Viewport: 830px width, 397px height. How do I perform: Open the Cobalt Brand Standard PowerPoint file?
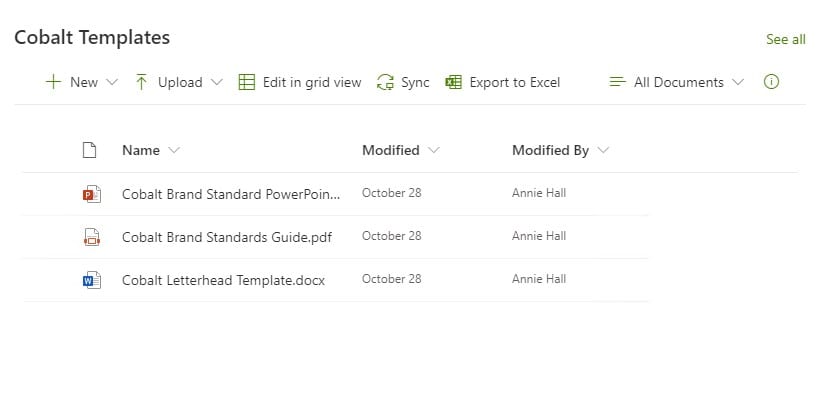pos(231,194)
